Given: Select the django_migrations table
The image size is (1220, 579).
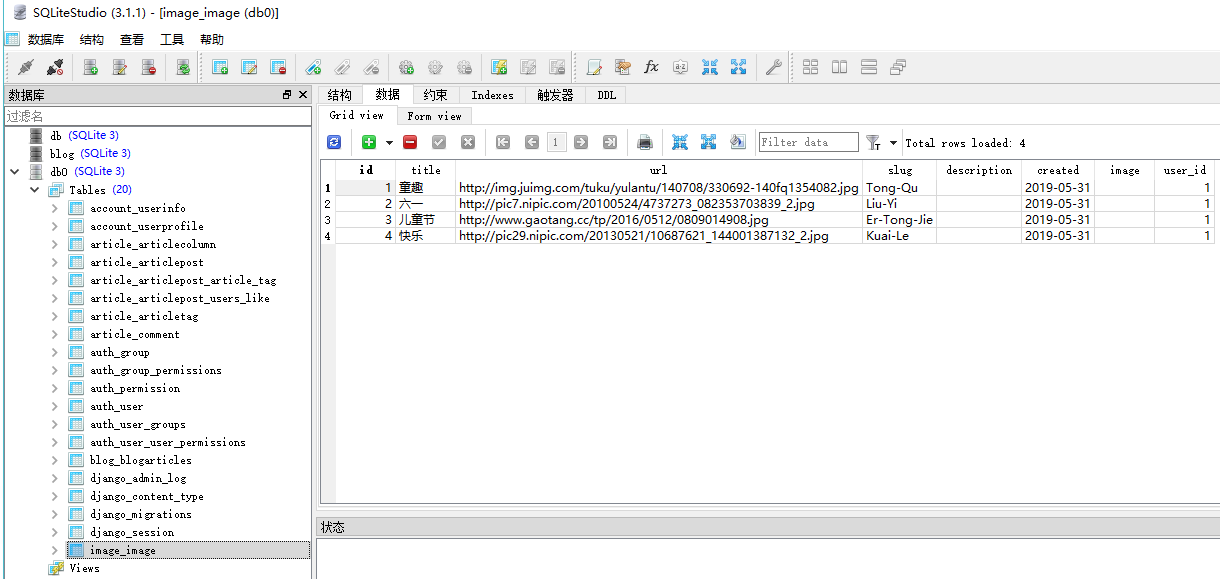Looking at the screenshot, I should pos(141,514).
